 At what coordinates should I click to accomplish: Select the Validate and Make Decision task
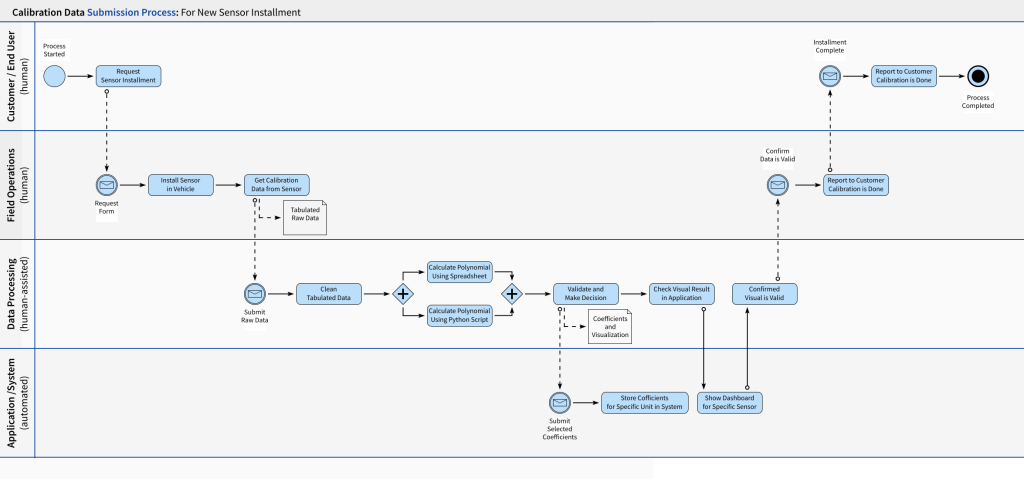click(586, 294)
